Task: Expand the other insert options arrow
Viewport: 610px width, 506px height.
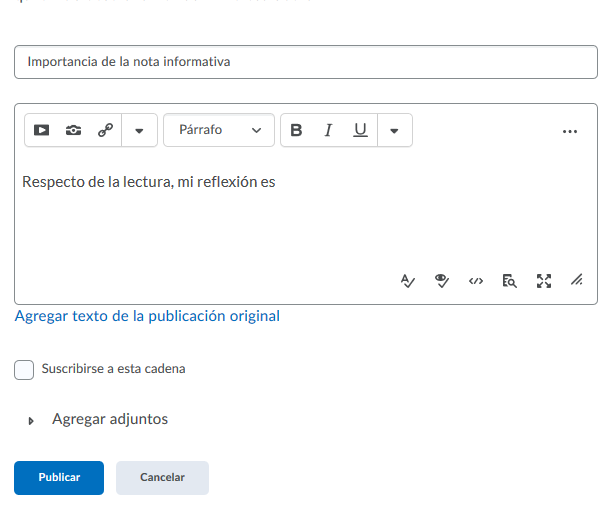Action: coord(139,130)
